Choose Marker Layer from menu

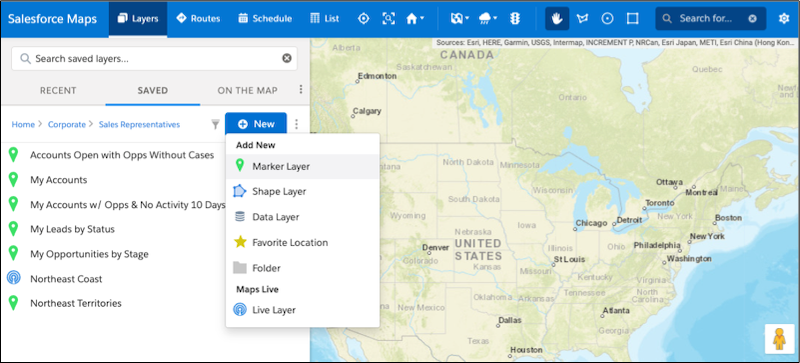click(x=303, y=166)
